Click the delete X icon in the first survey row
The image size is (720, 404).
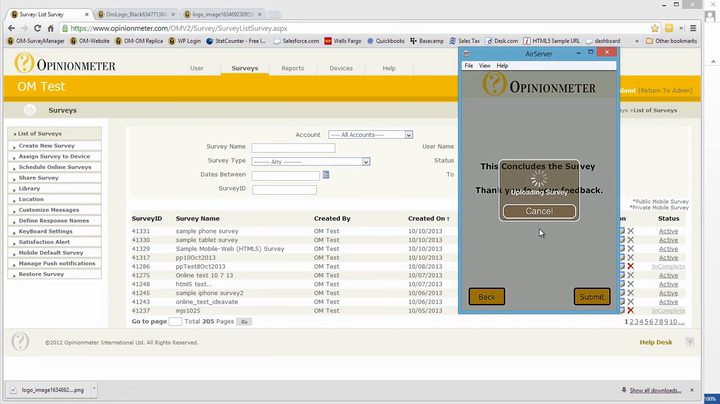coord(631,231)
